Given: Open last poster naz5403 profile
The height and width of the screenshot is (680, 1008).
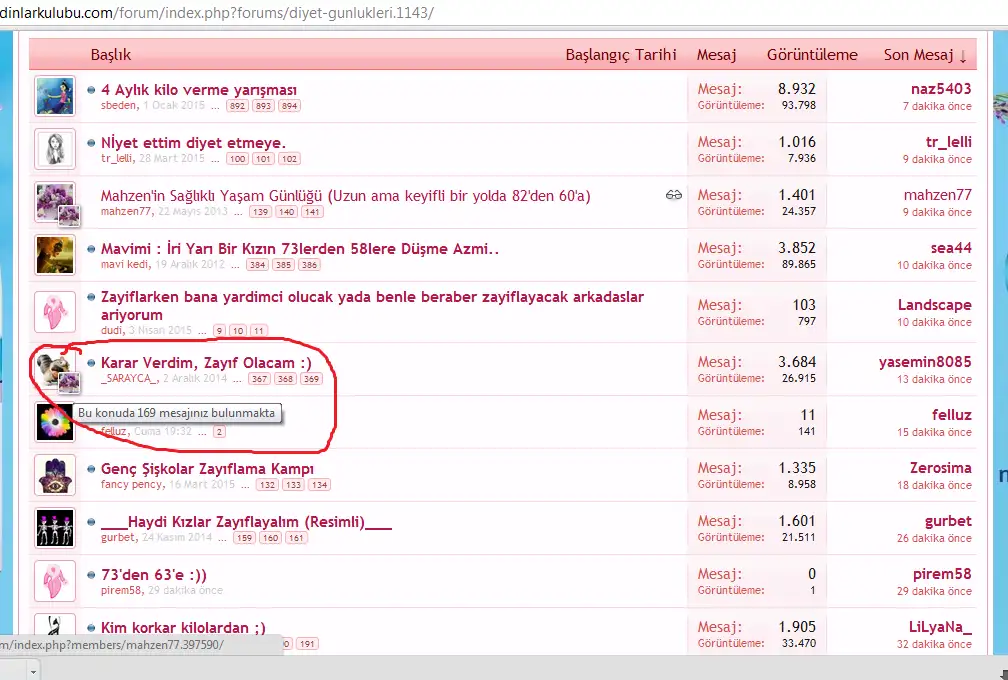Looking at the screenshot, I should point(939,89).
